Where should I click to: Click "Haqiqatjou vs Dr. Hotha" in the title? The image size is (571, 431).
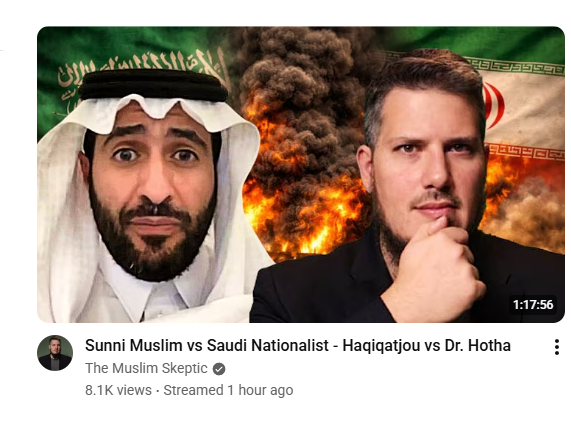point(426,345)
